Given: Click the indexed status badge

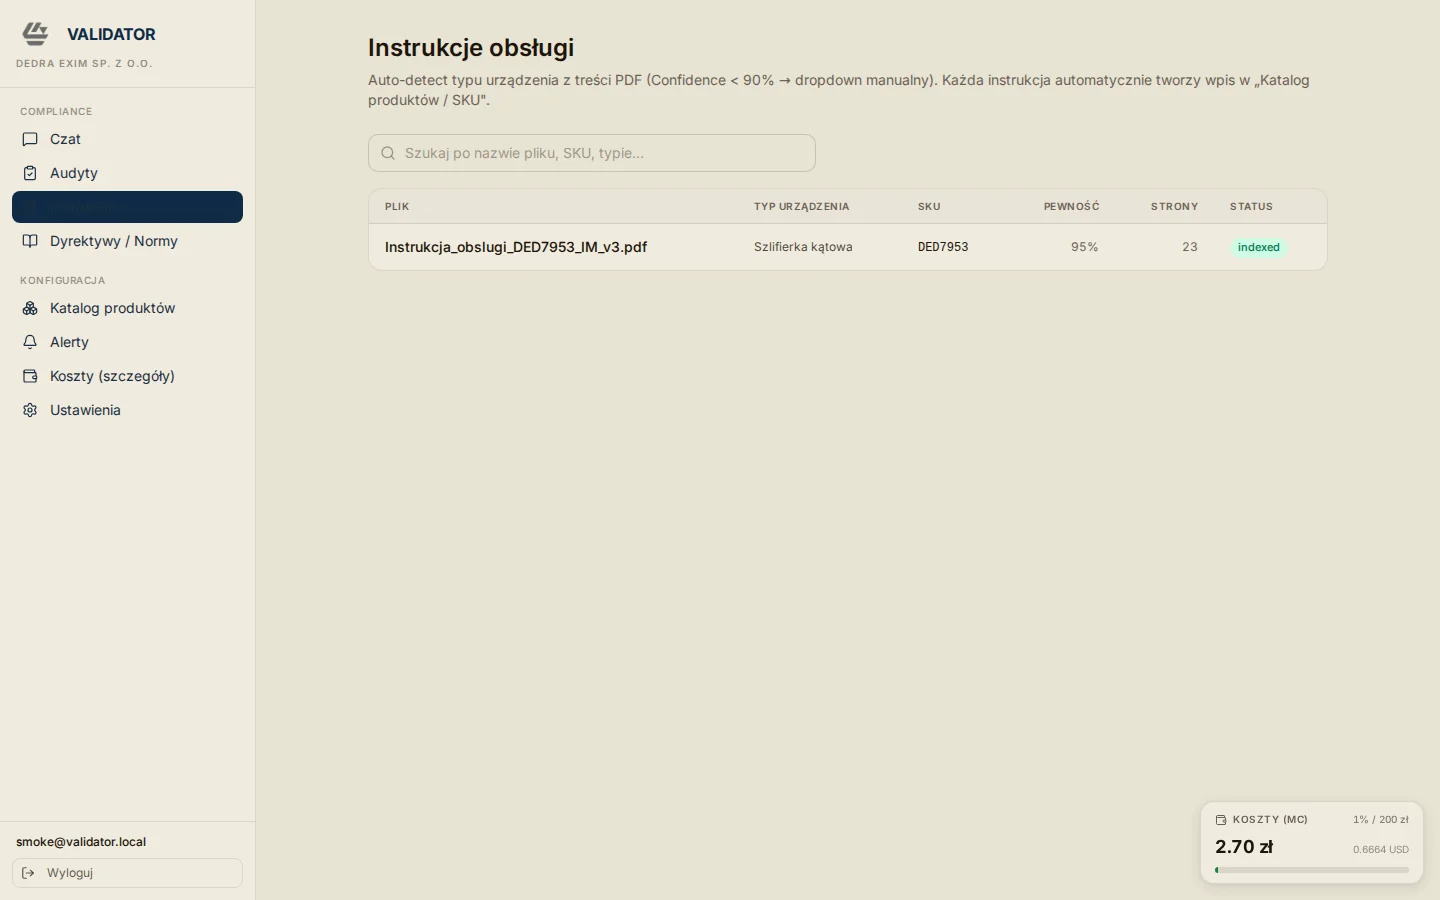Looking at the screenshot, I should 1258,247.
